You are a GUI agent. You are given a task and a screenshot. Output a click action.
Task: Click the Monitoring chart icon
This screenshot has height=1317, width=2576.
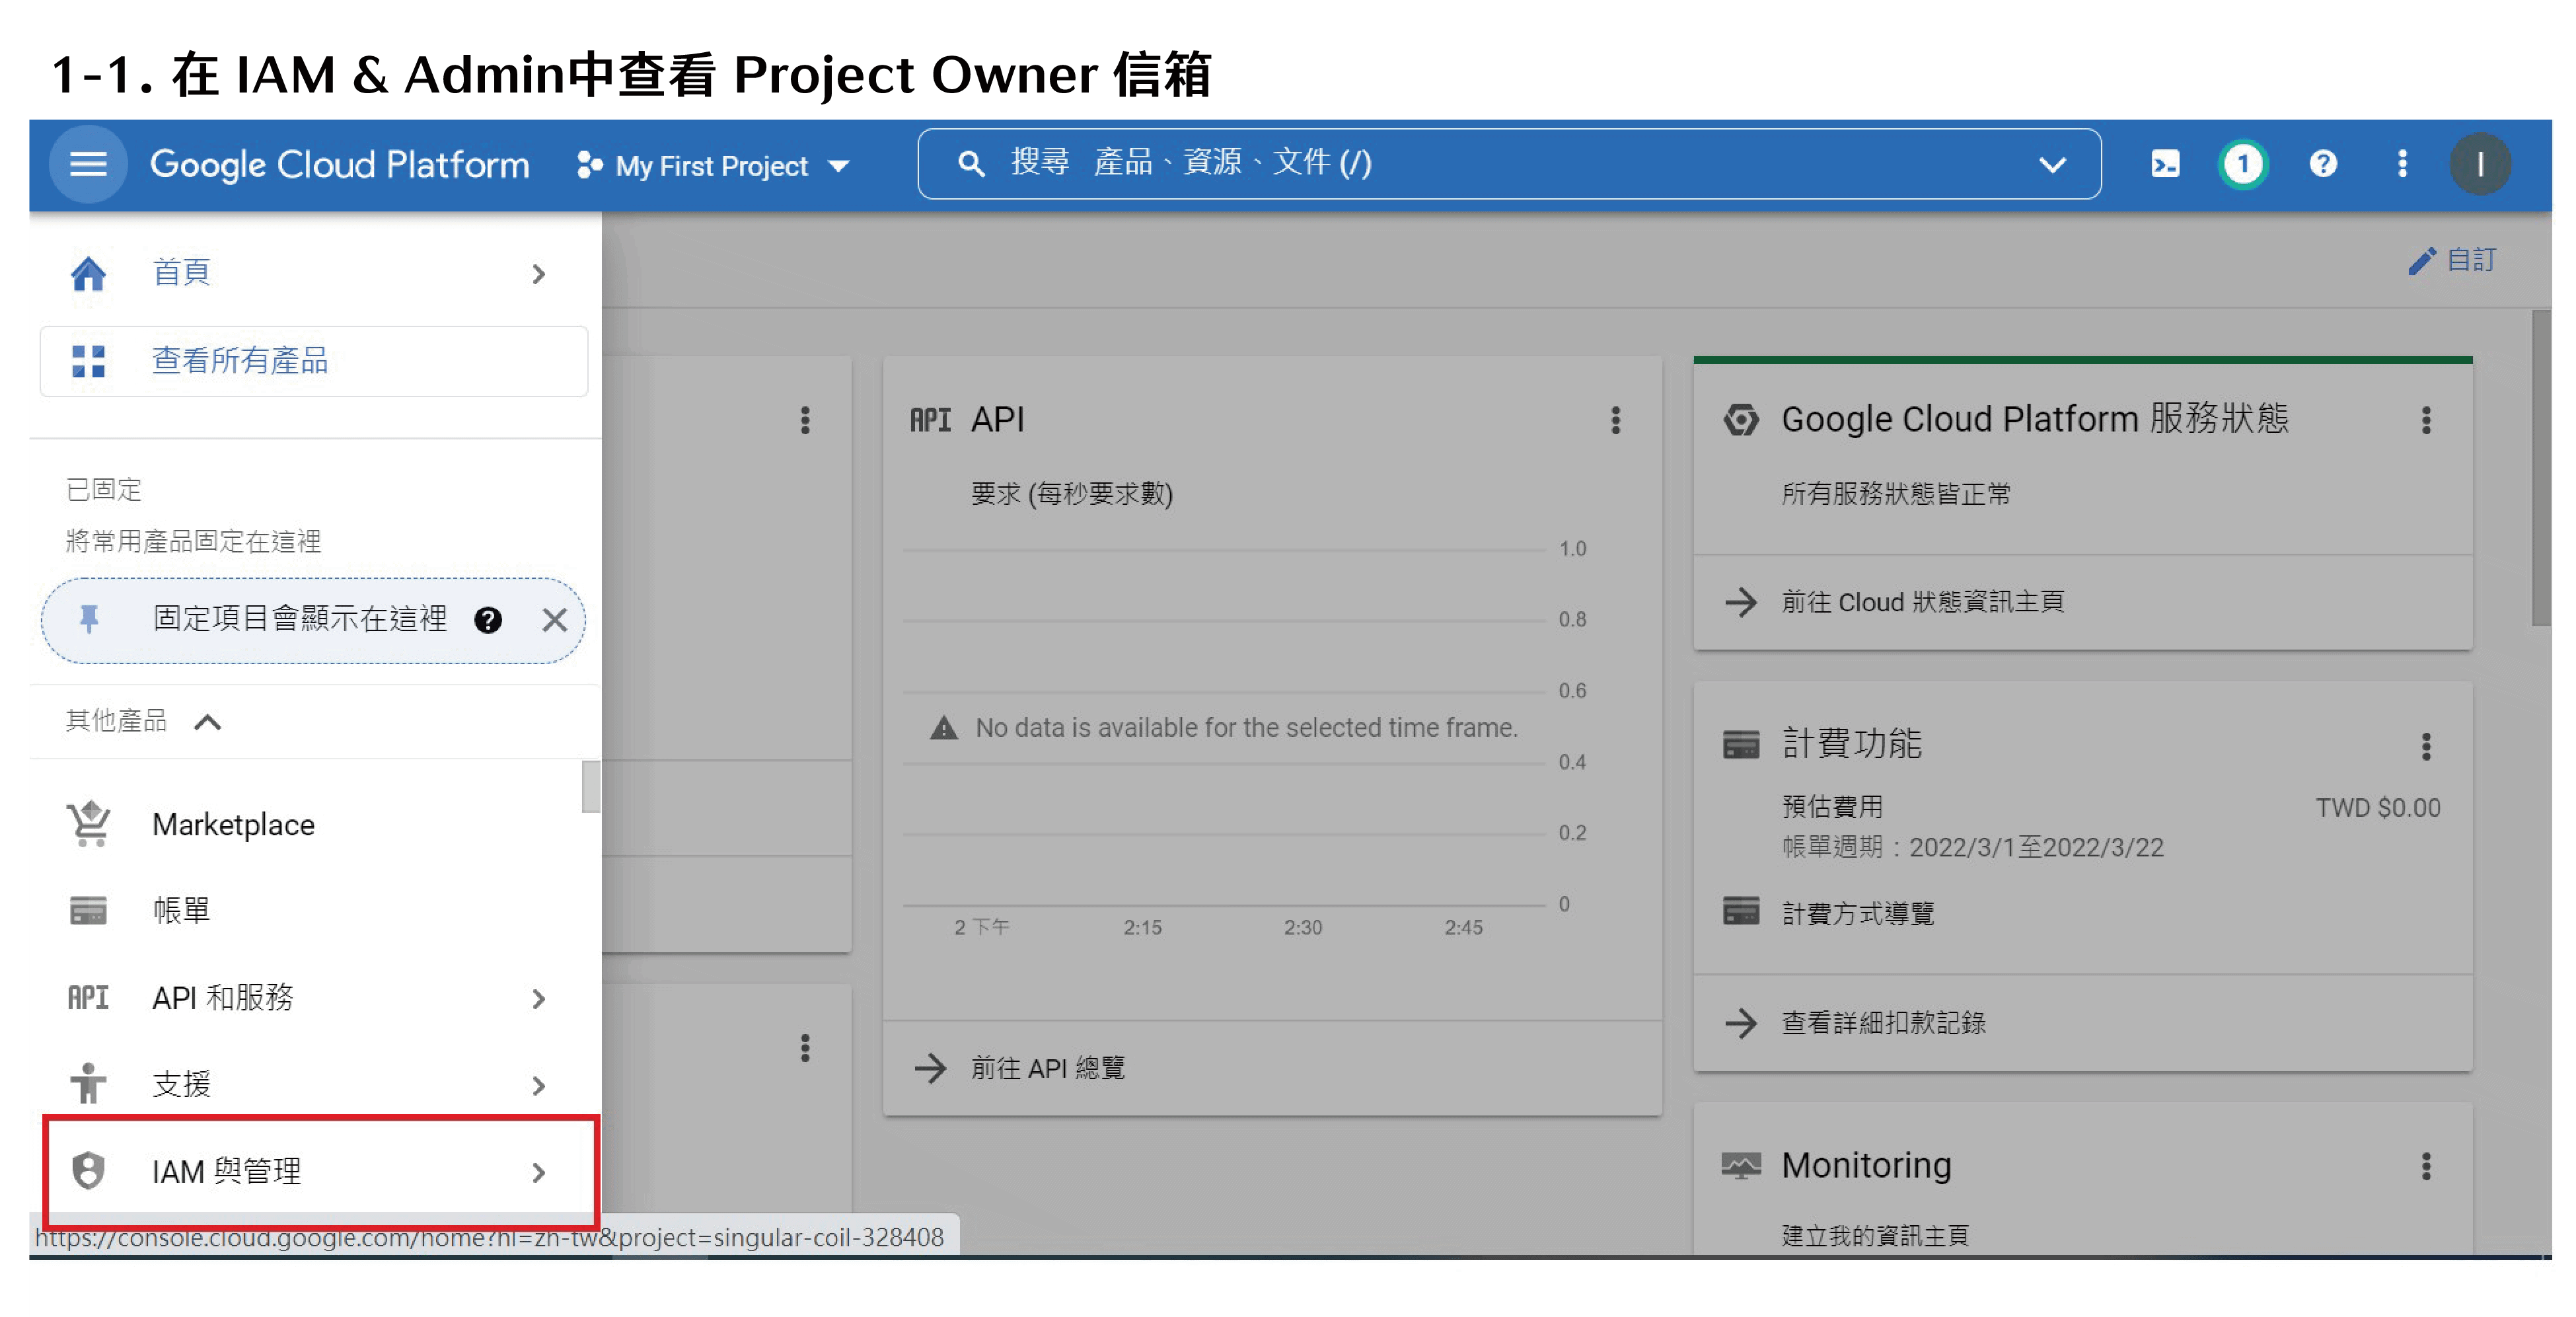(1741, 1166)
